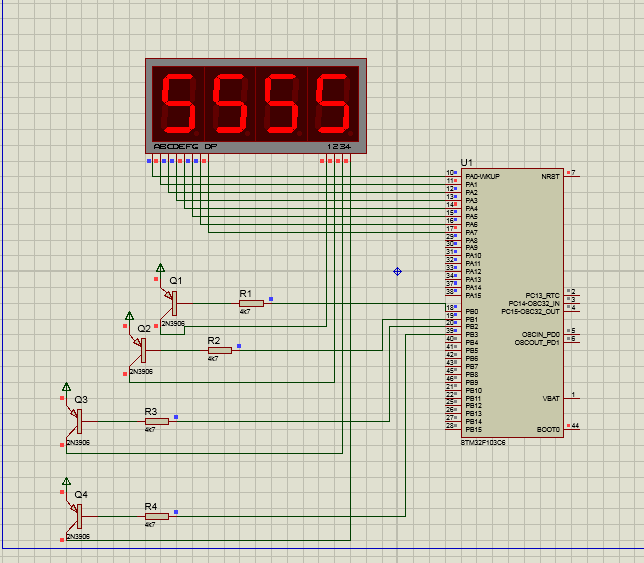Select resistor R1 body in schematic
The height and width of the screenshot is (563, 644).
pos(251,303)
